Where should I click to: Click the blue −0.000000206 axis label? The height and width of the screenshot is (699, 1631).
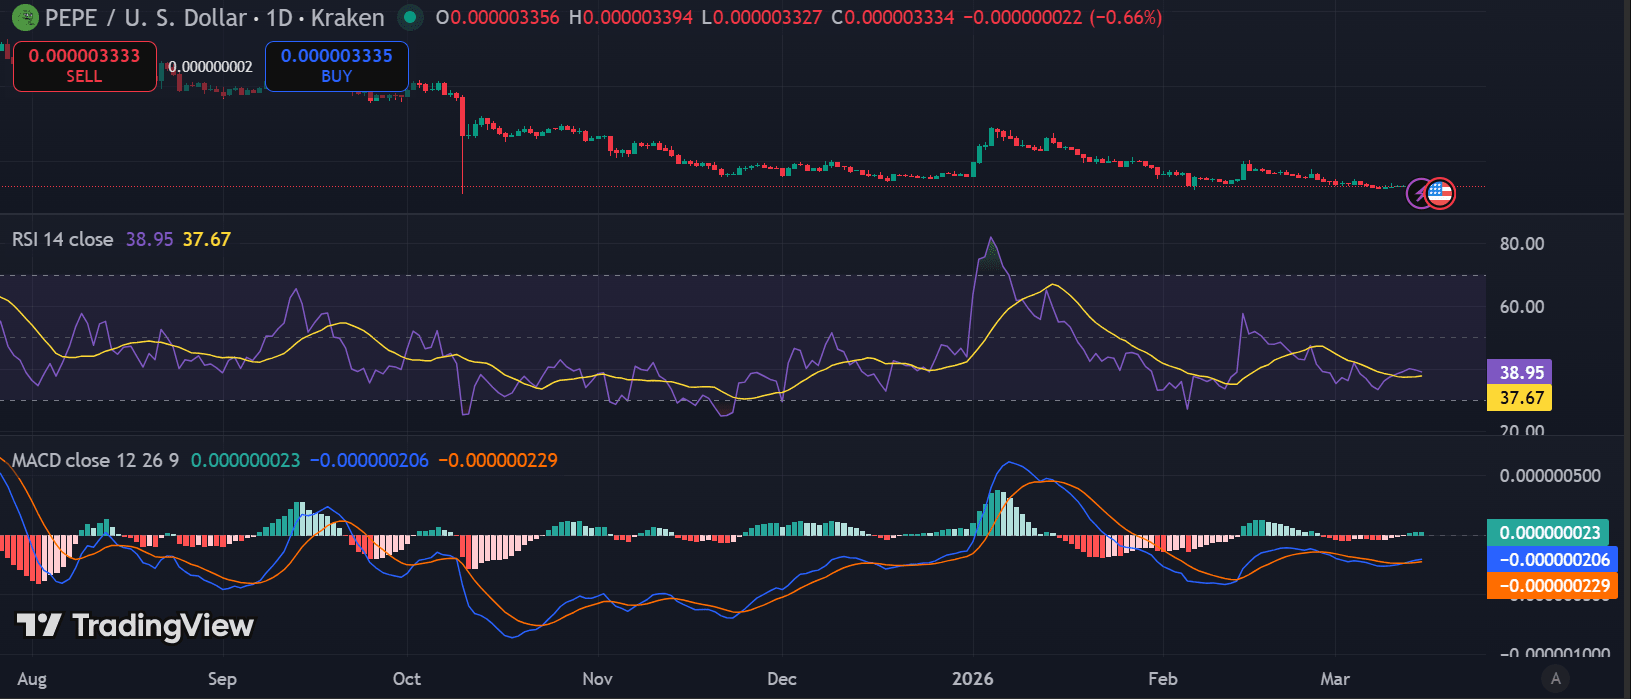point(1552,560)
